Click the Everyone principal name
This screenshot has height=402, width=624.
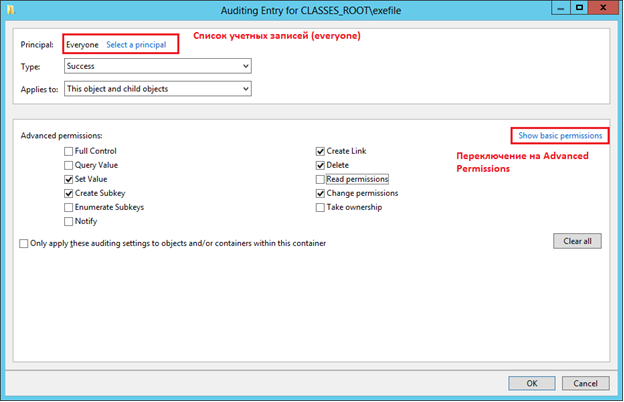tap(82, 45)
